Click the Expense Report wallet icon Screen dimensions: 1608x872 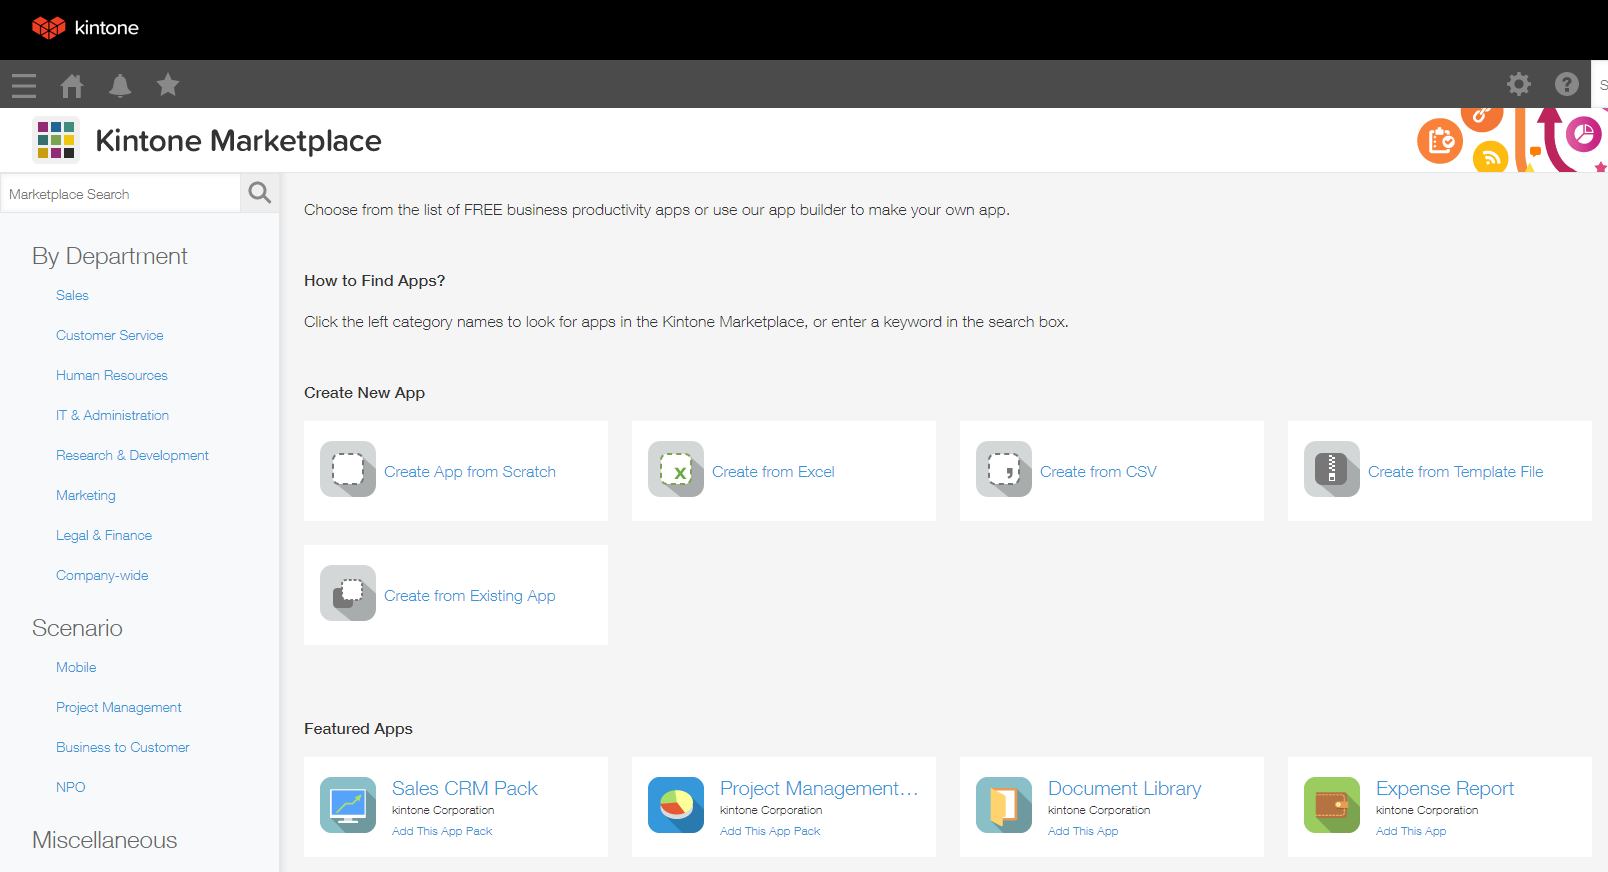pos(1332,805)
